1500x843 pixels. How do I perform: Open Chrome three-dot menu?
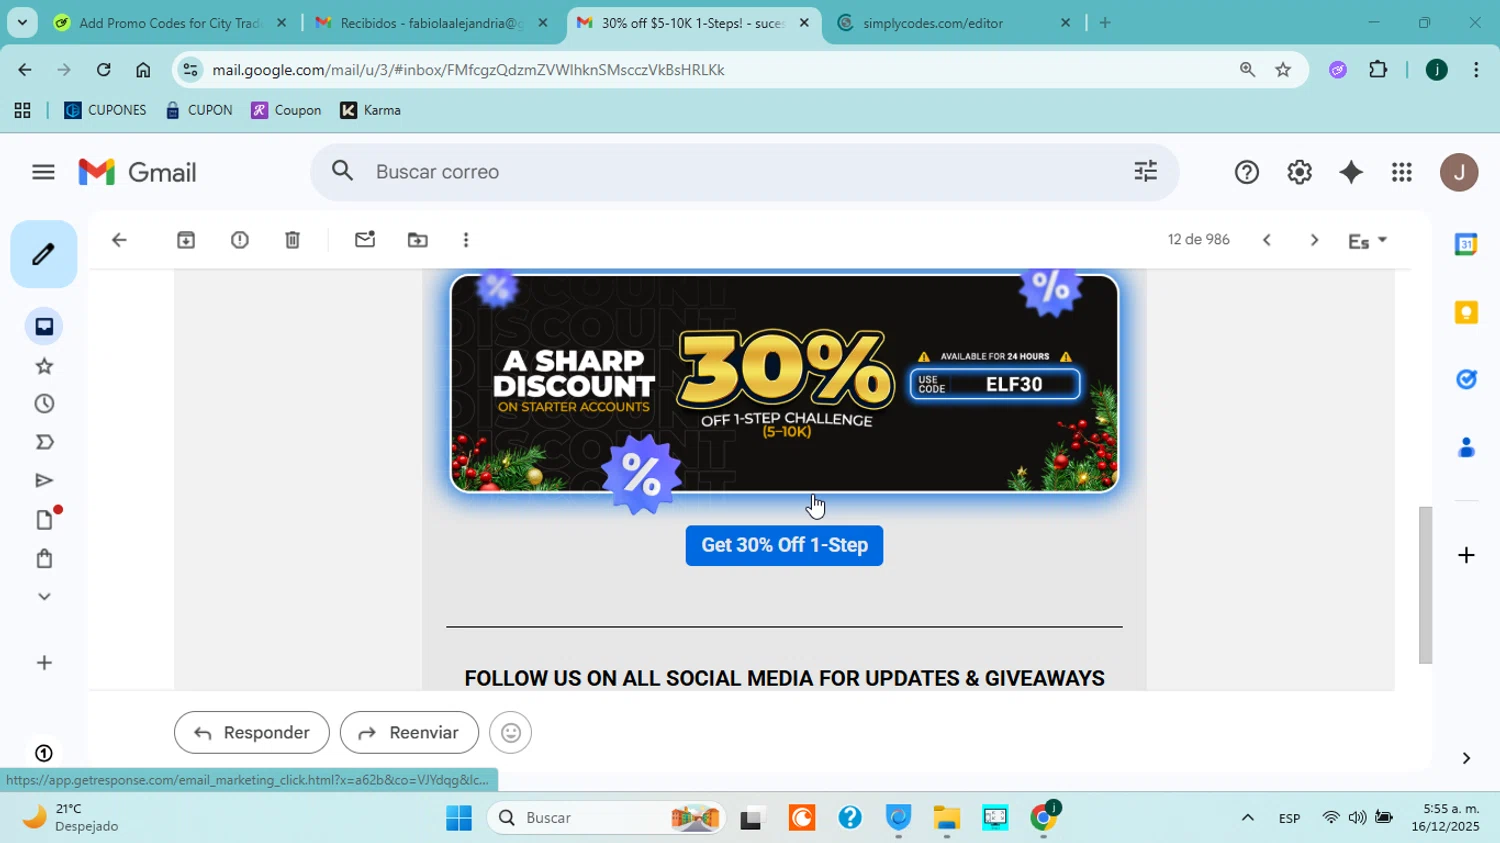(x=1476, y=70)
